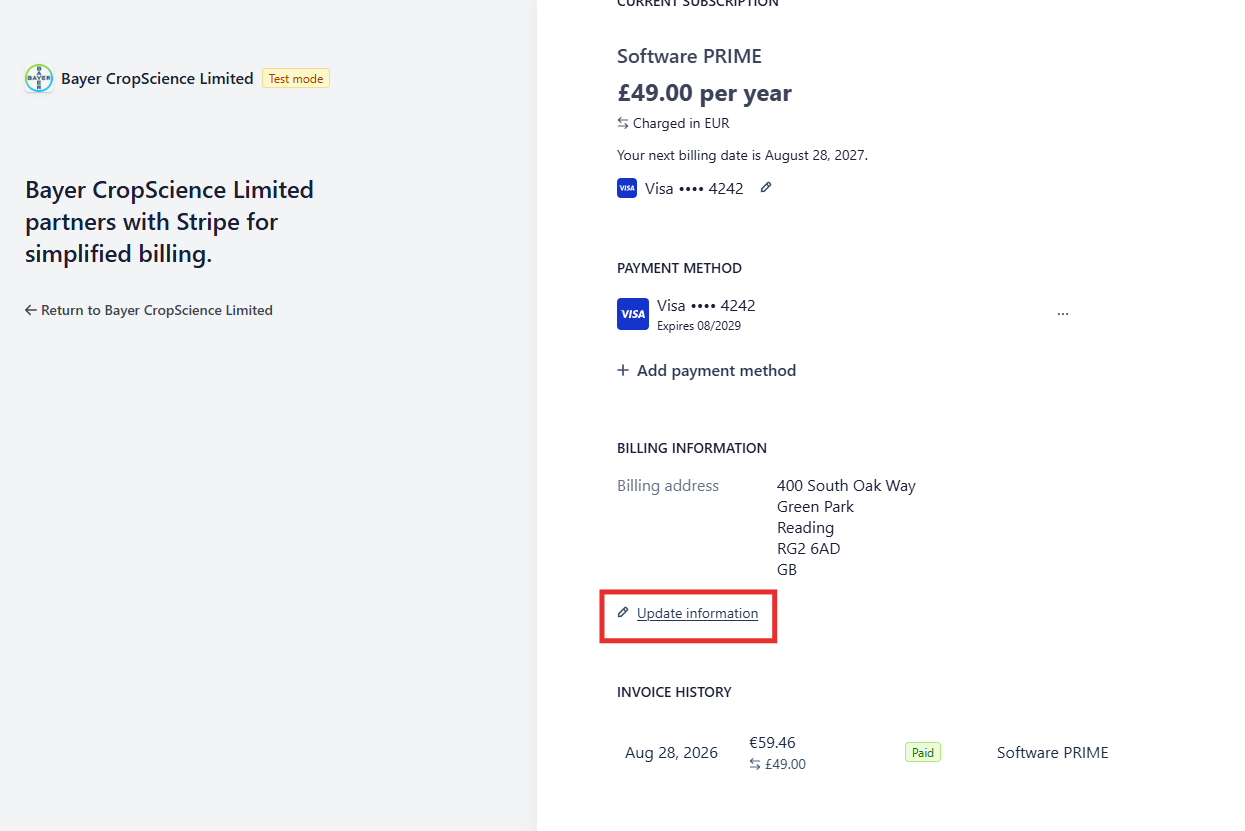Click the next billing date text
The image size is (1245, 831).
(x=742, y=155)
